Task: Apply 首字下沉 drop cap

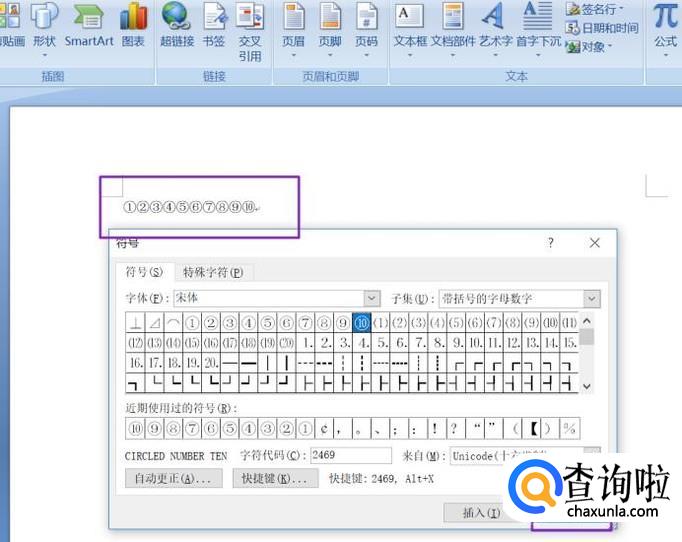Action: 538,29
